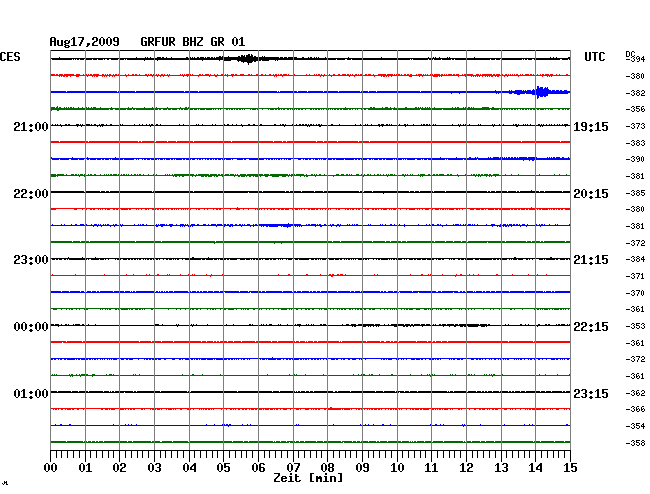Select the 21:00 local time label
Screen dimensions: 650x494
[31, 127]
